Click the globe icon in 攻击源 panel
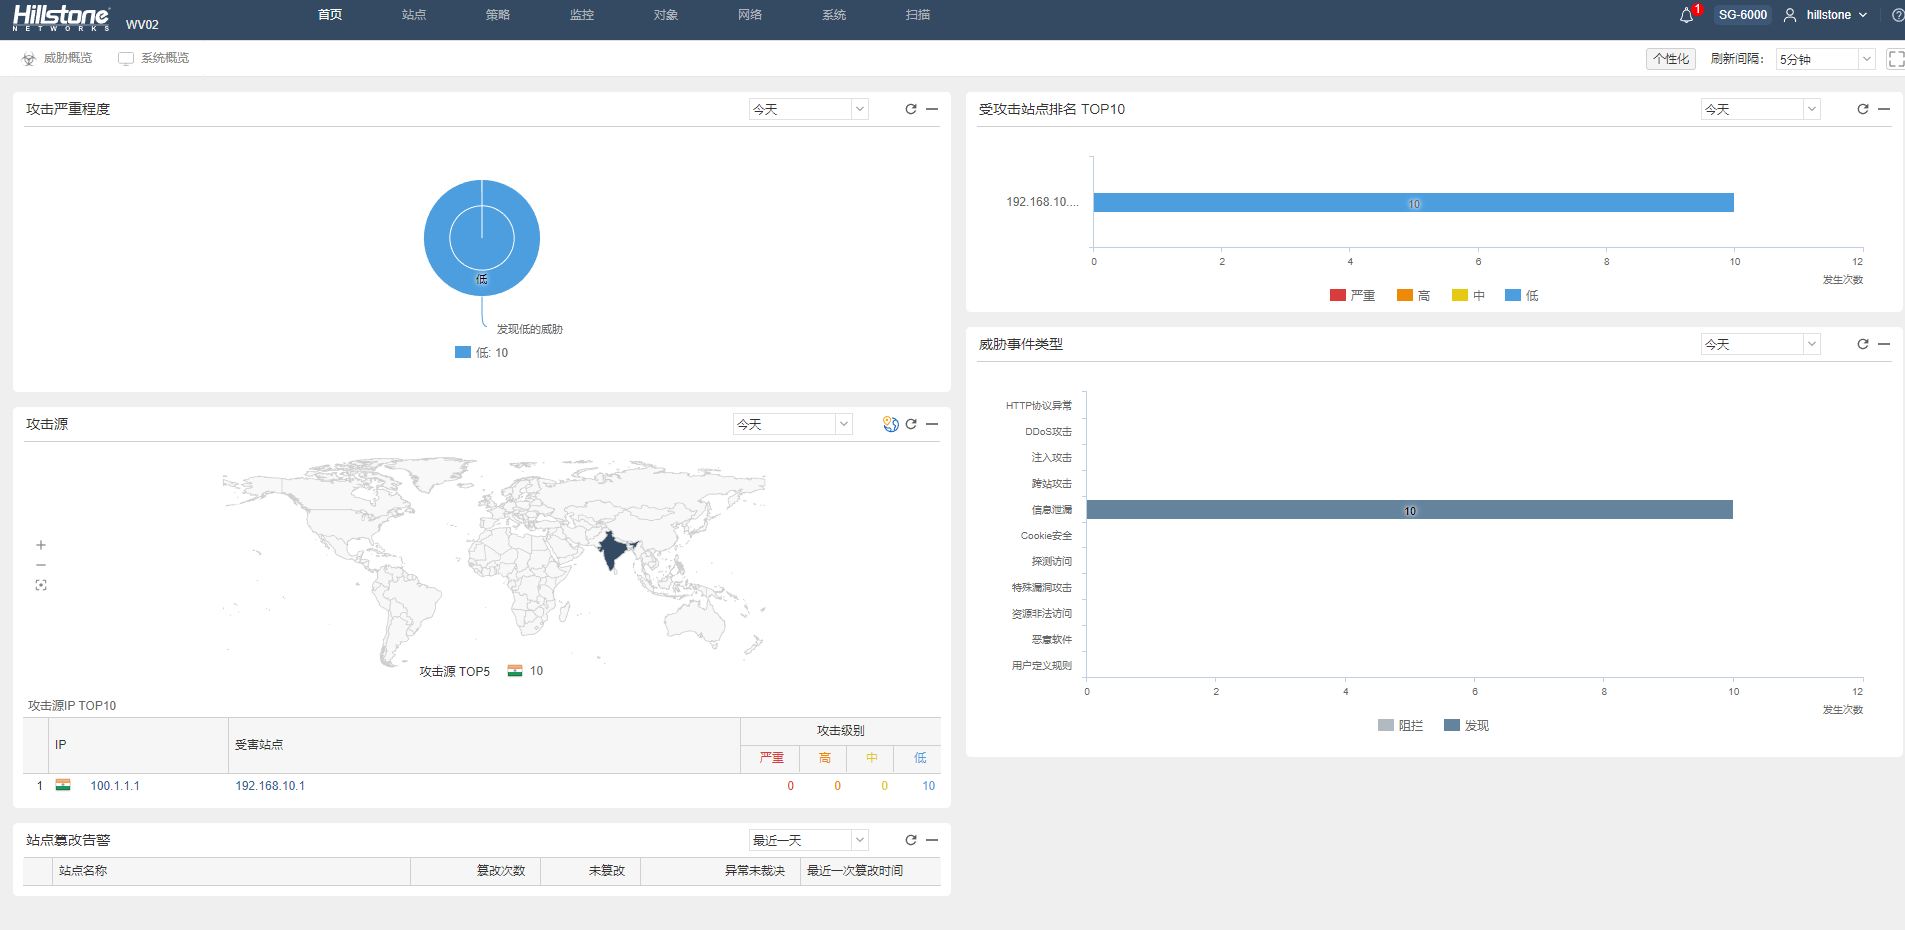 [890, 424]
